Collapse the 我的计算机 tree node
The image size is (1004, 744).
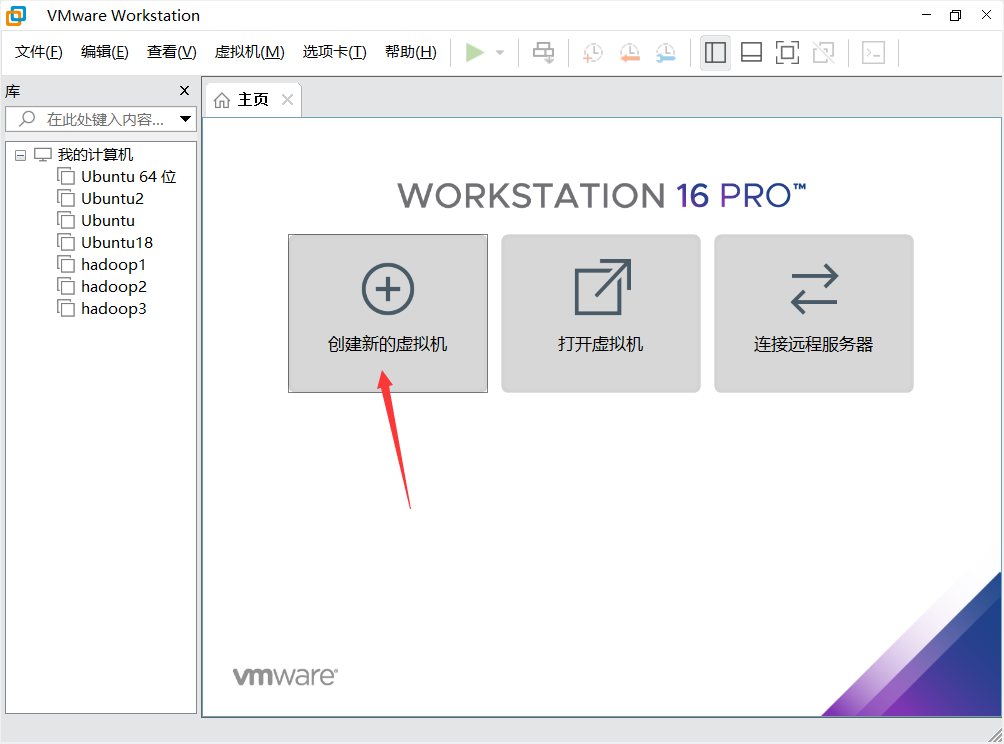tap(20, 155)
